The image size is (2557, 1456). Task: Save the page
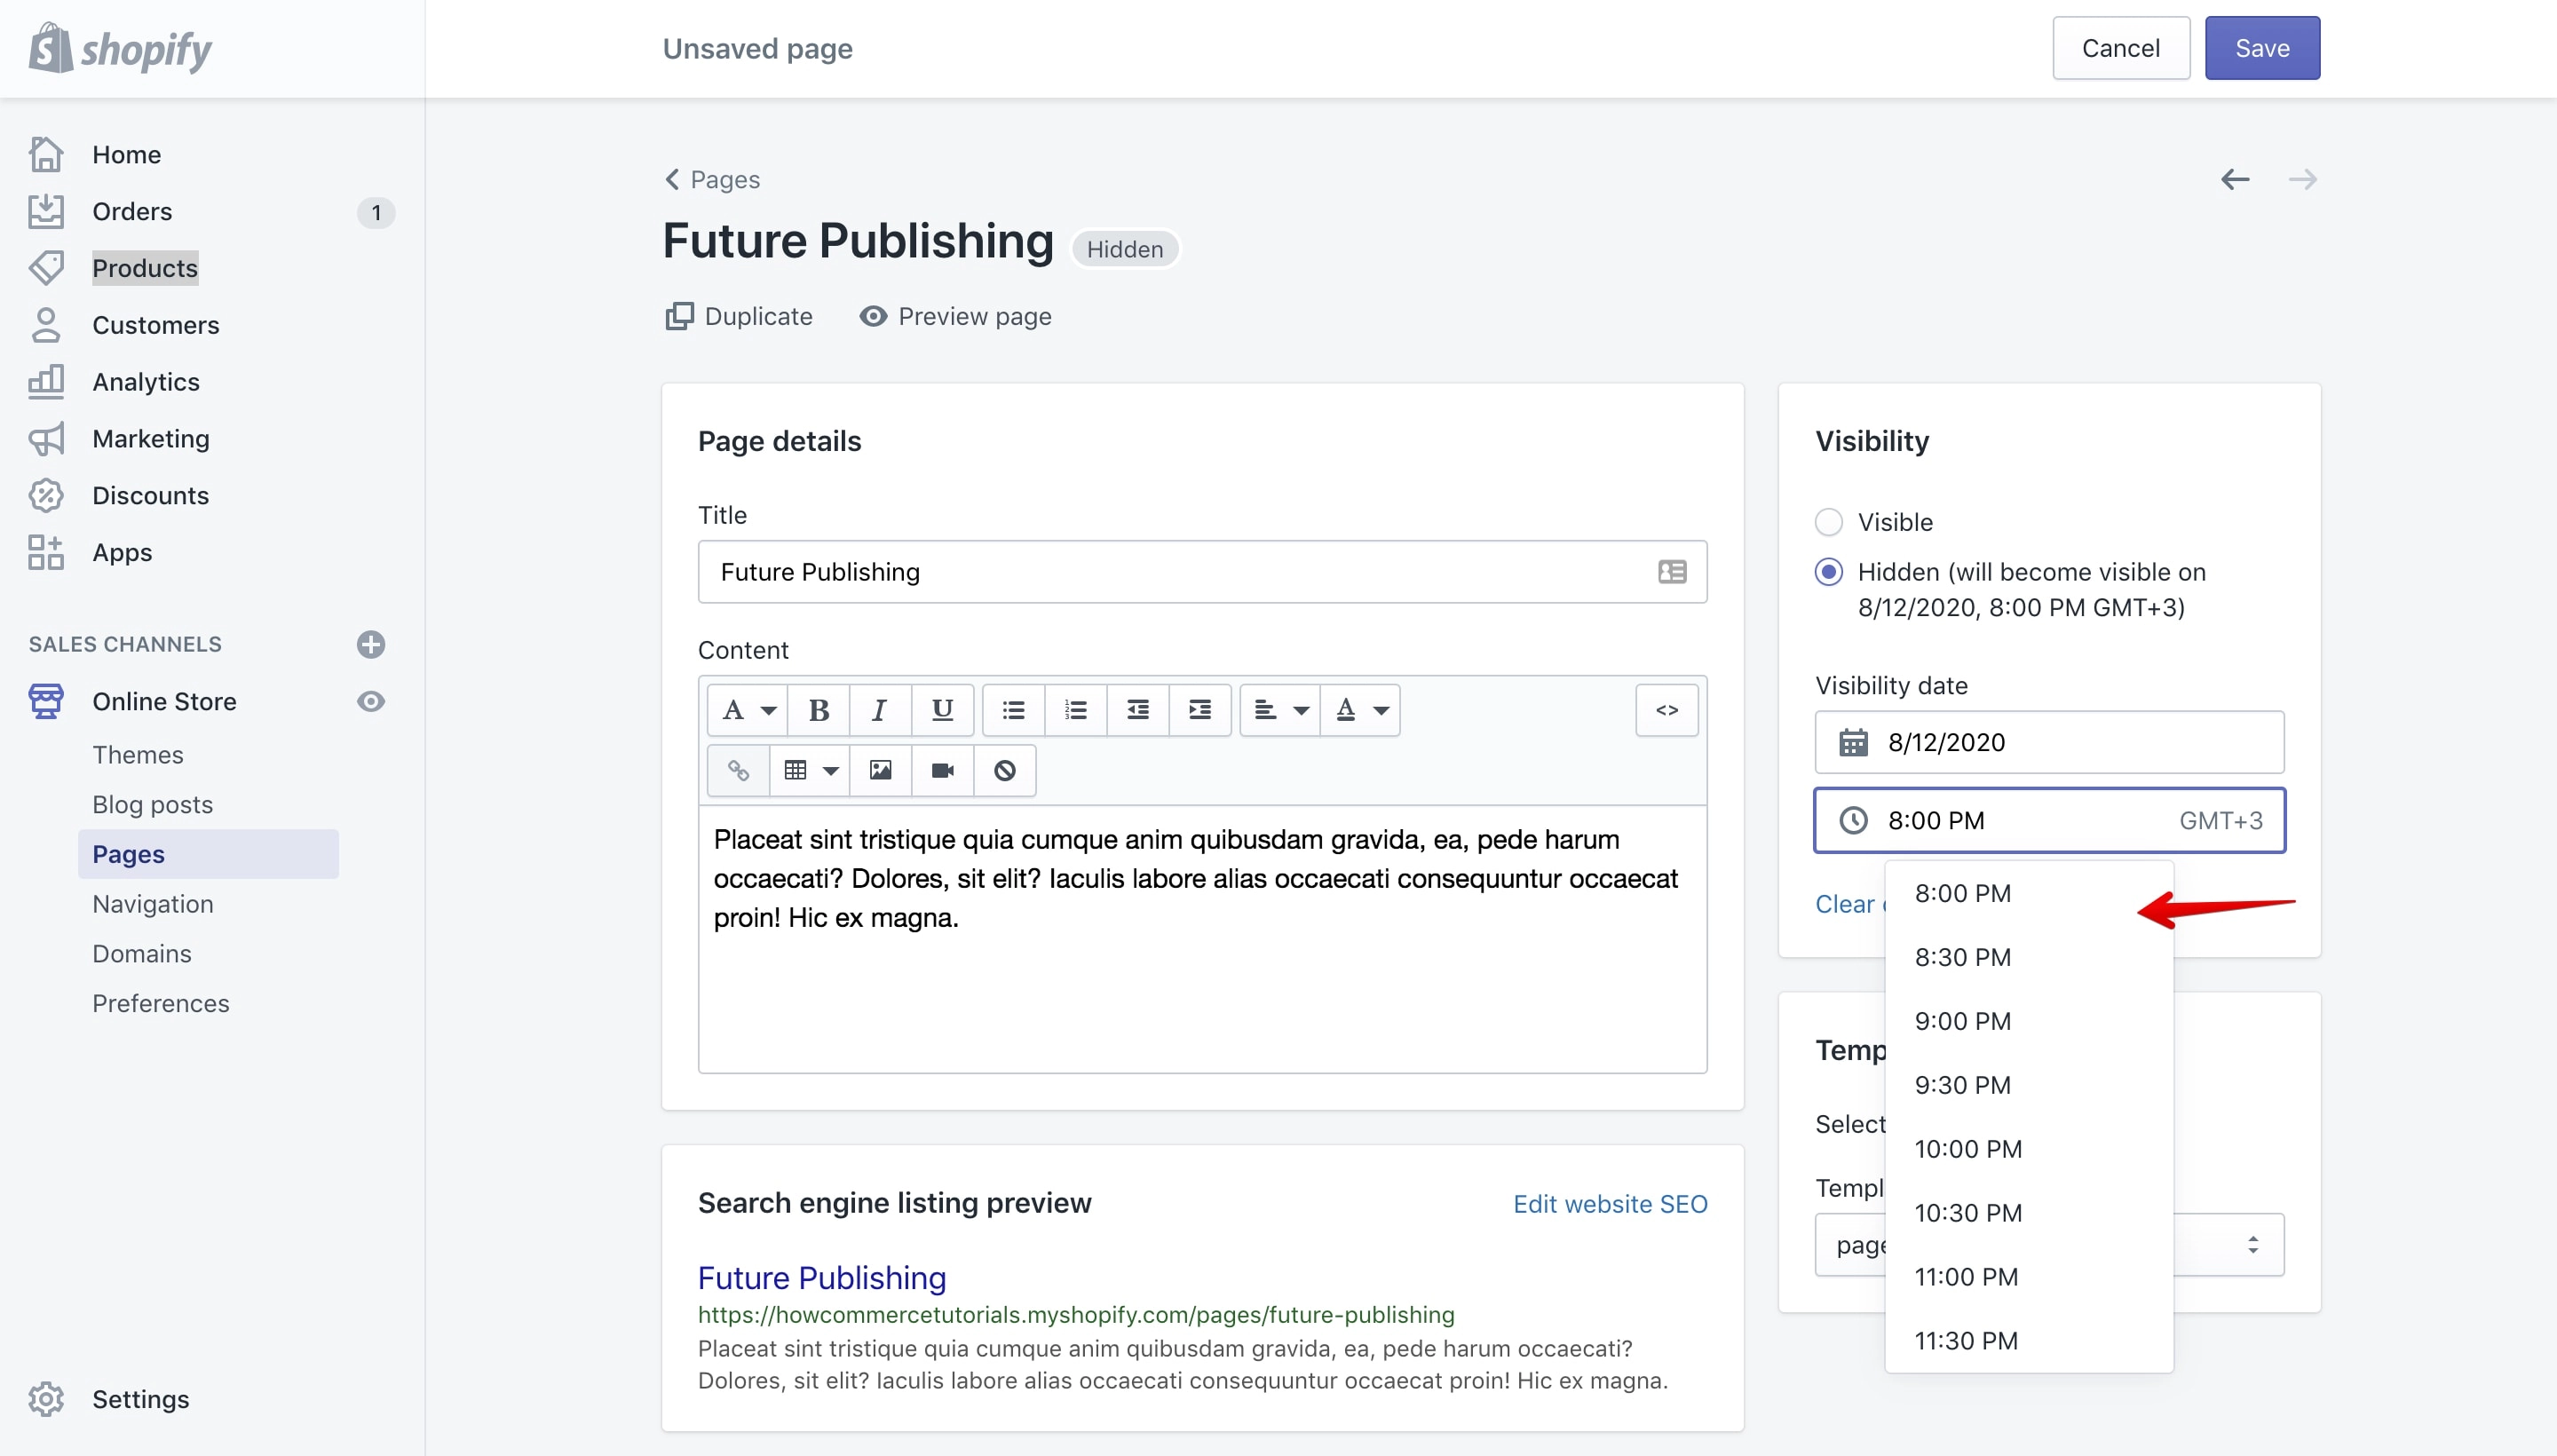[x=2262, y=48]
